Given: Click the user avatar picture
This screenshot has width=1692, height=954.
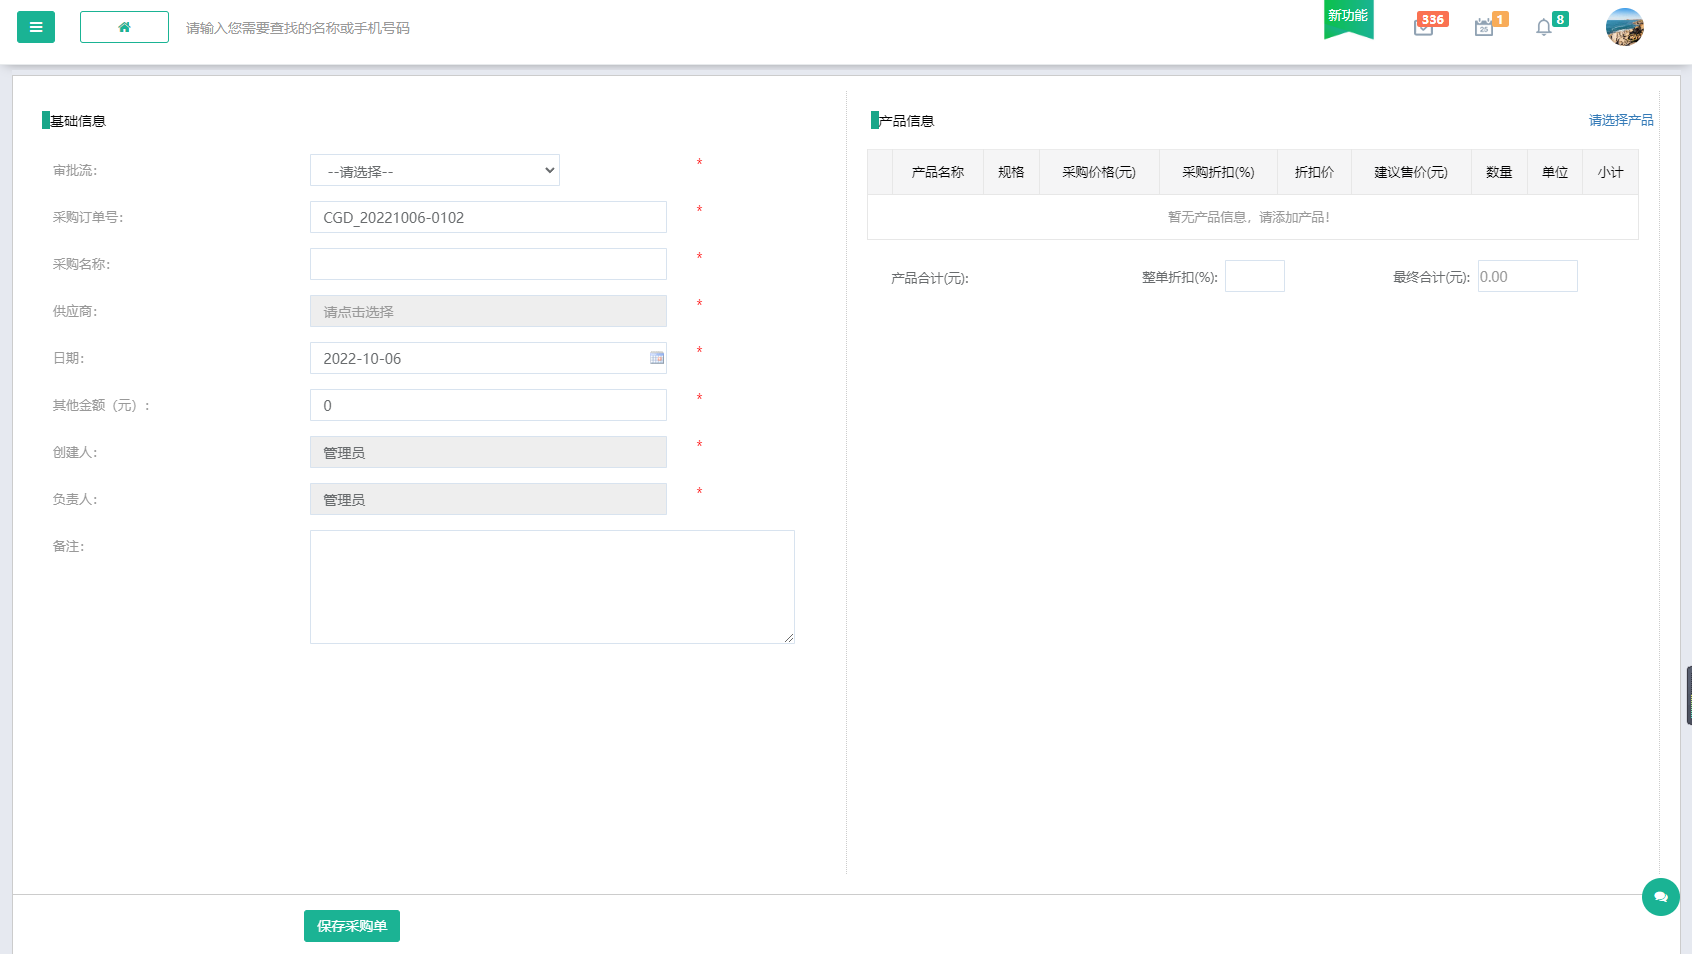Looking at the screenshot, I should tap(1624, 27).
